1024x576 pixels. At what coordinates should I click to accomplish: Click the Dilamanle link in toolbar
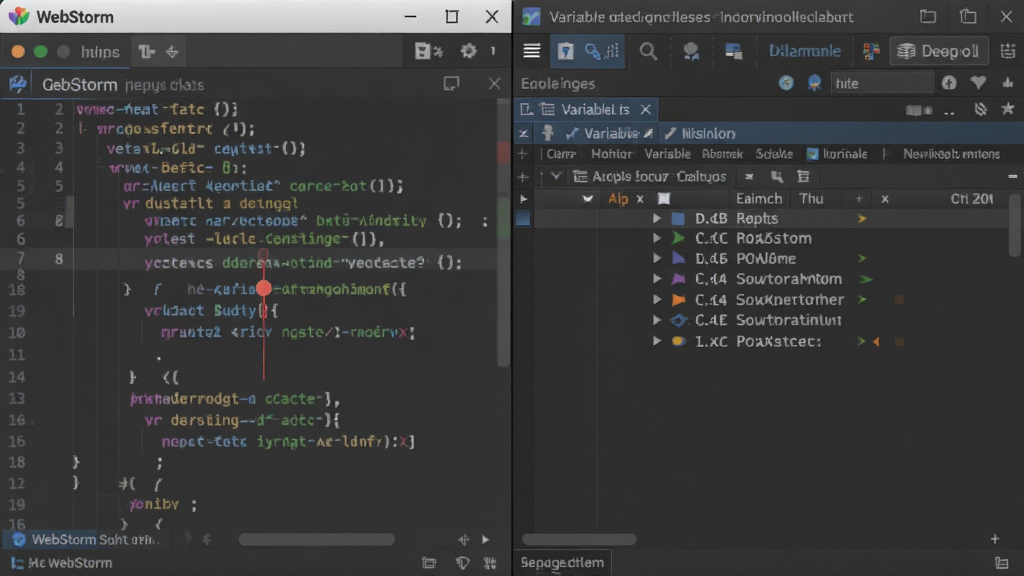pos(804,51)
